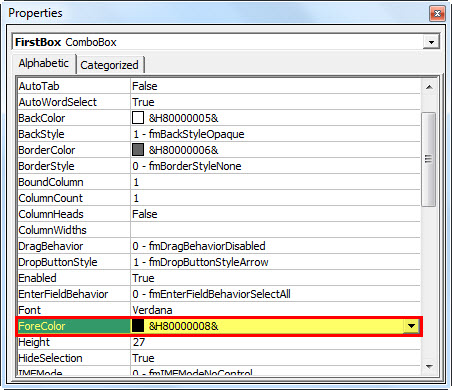Click the fmEnterFieldBehaviorSelectAll value
452x390 pixels.
pyautogui.click(x=211, y=294)
